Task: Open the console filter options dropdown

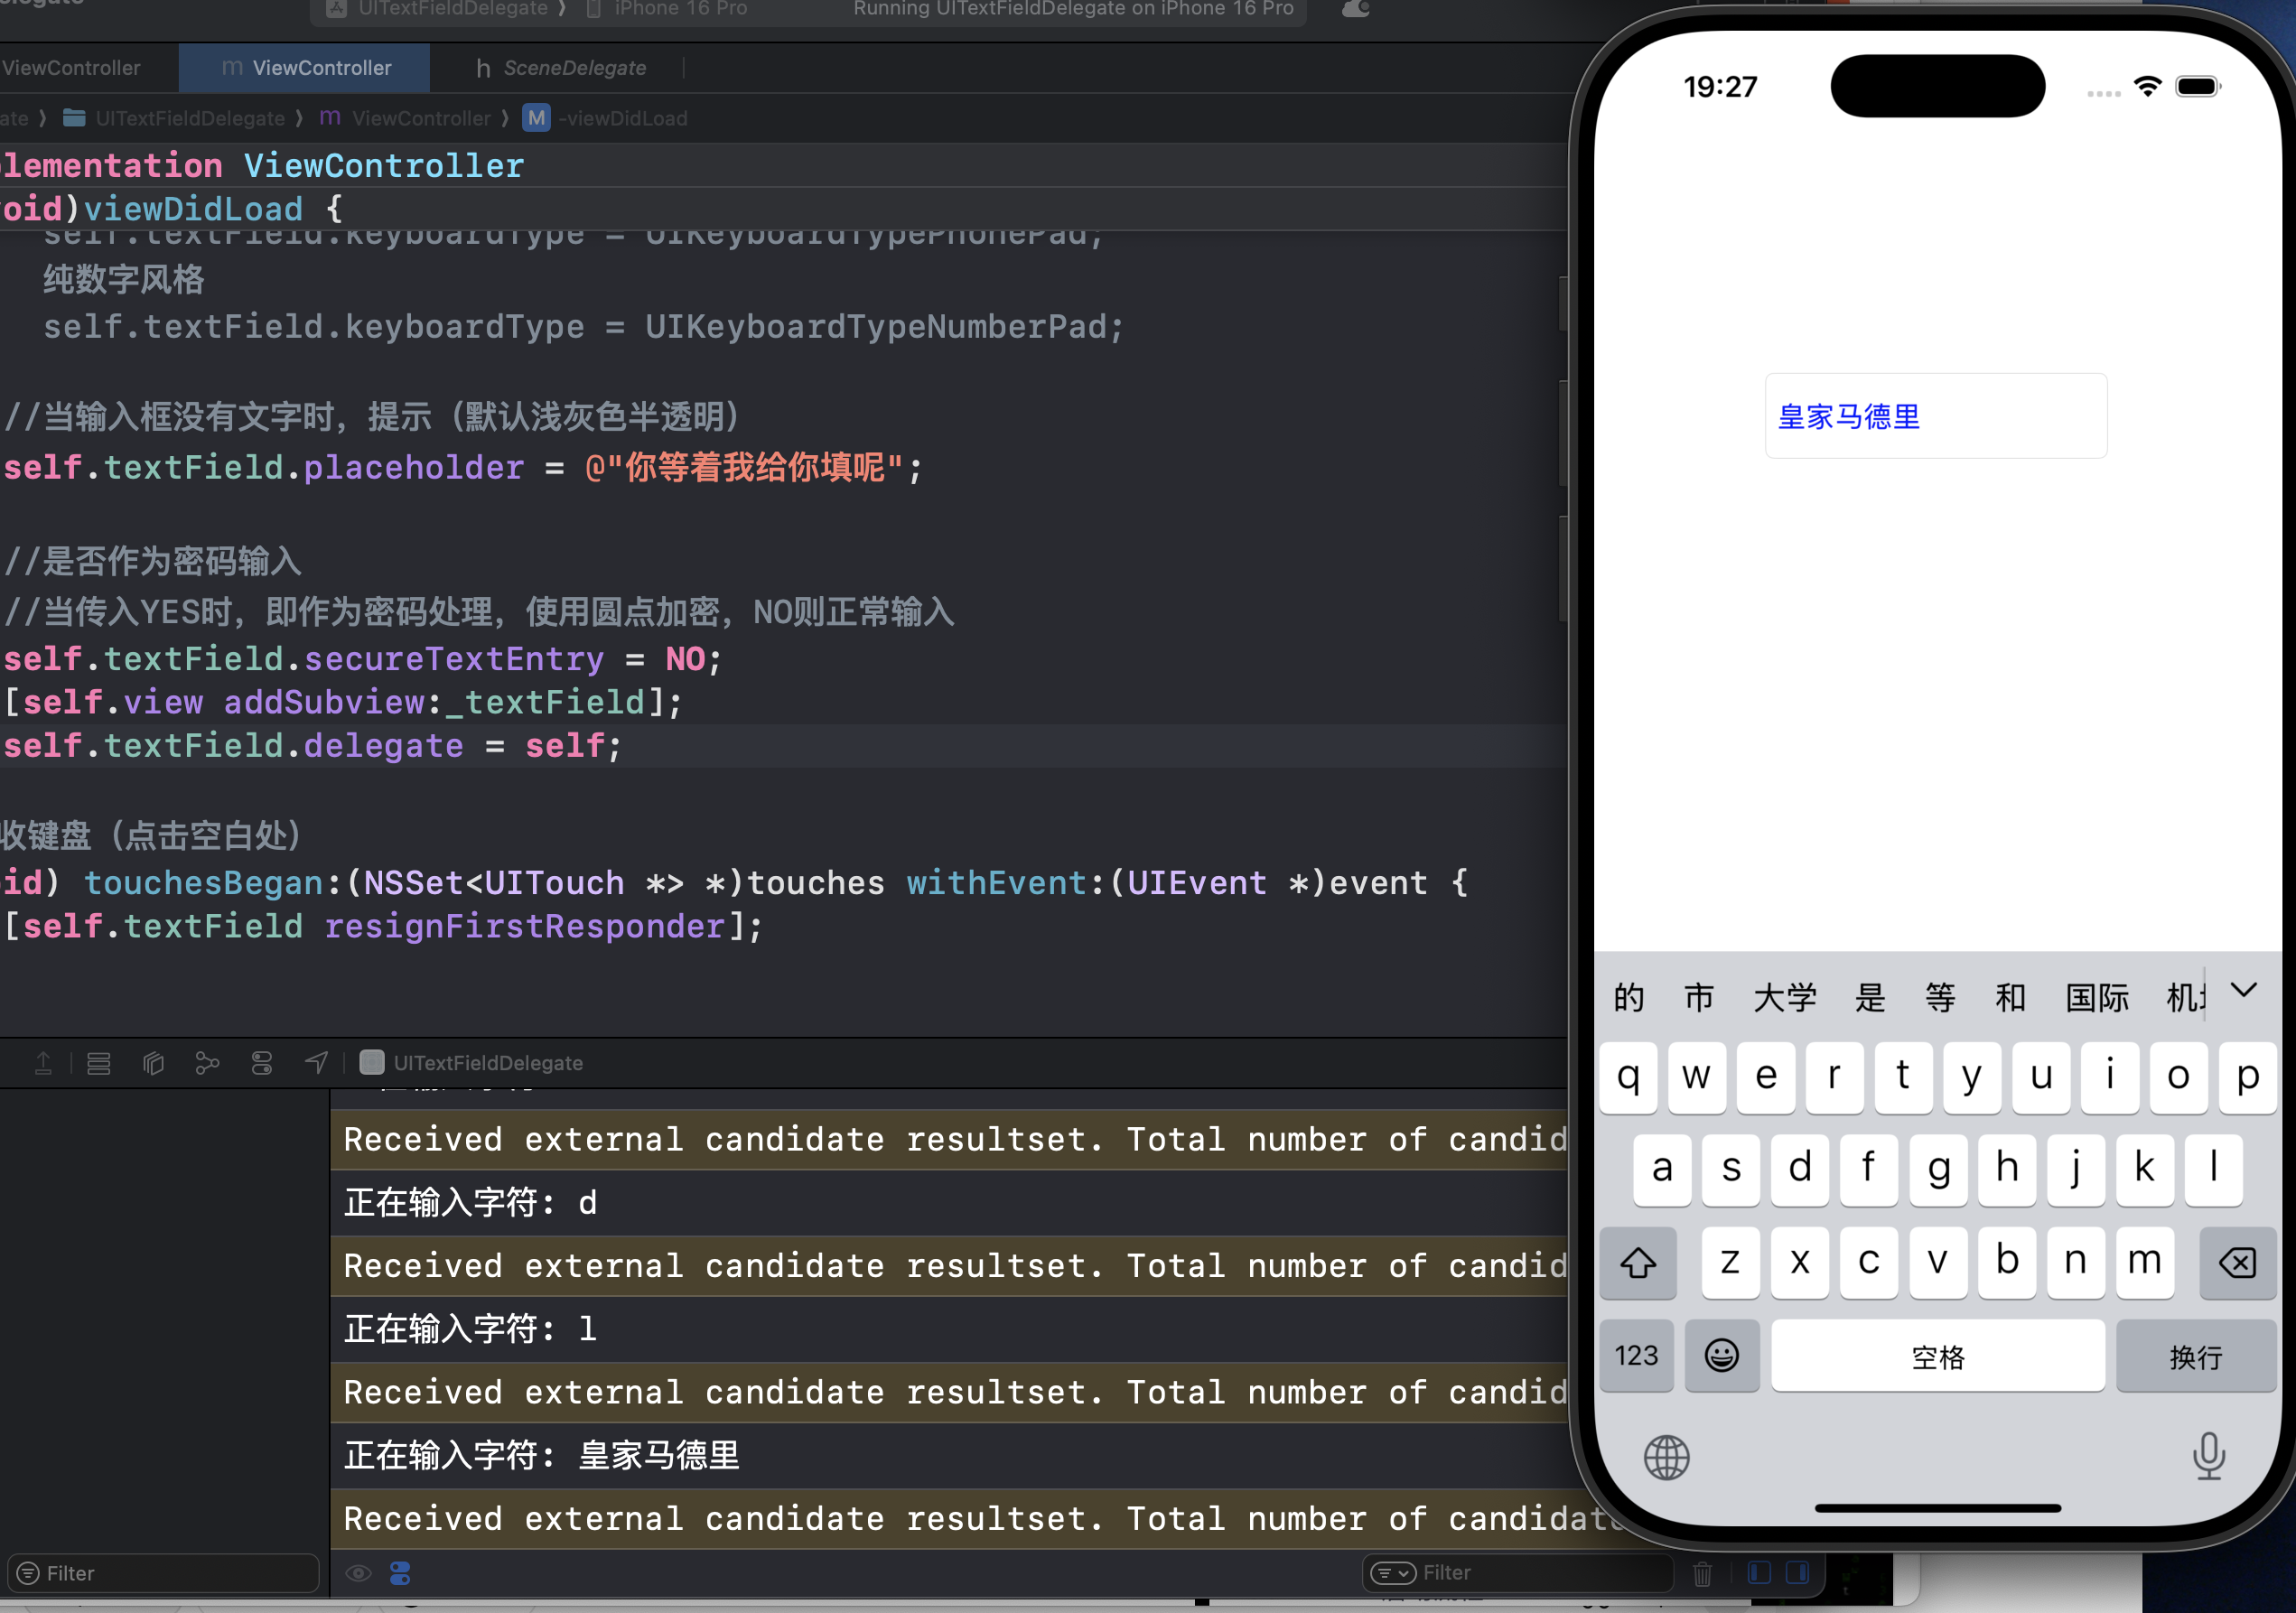Action: [x=1393, y=1573]
